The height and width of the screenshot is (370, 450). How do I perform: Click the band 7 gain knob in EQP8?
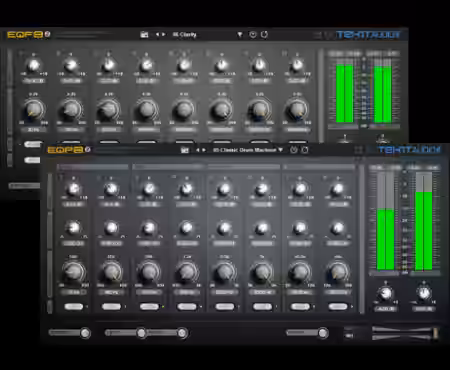tap(300, 189)
